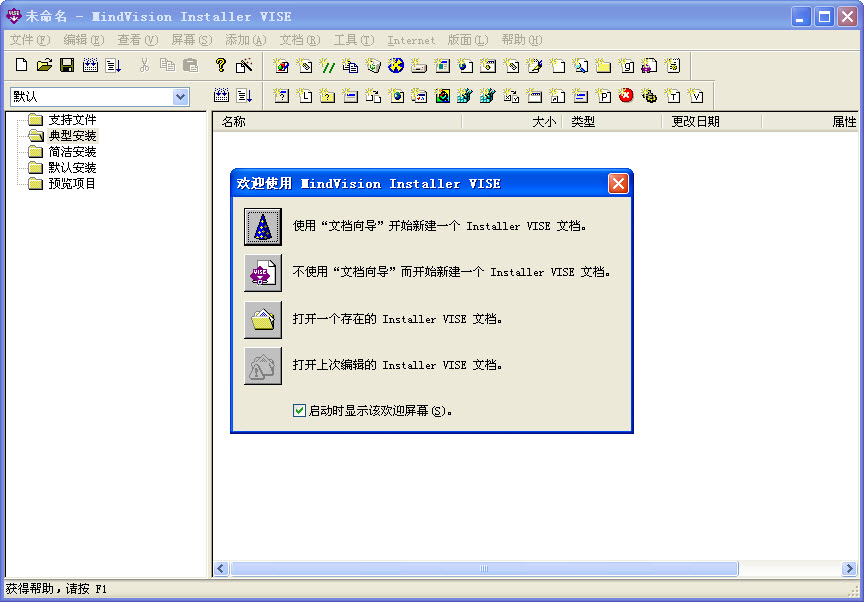This screenshot has height=602, width=864.
Task: Close the welcome dialog with red X
Action: [x=618, y=184]
